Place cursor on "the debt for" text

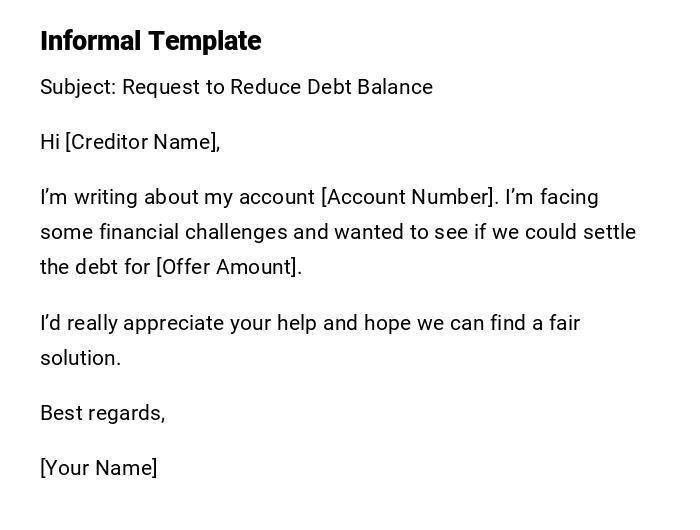tap(95, 267)
